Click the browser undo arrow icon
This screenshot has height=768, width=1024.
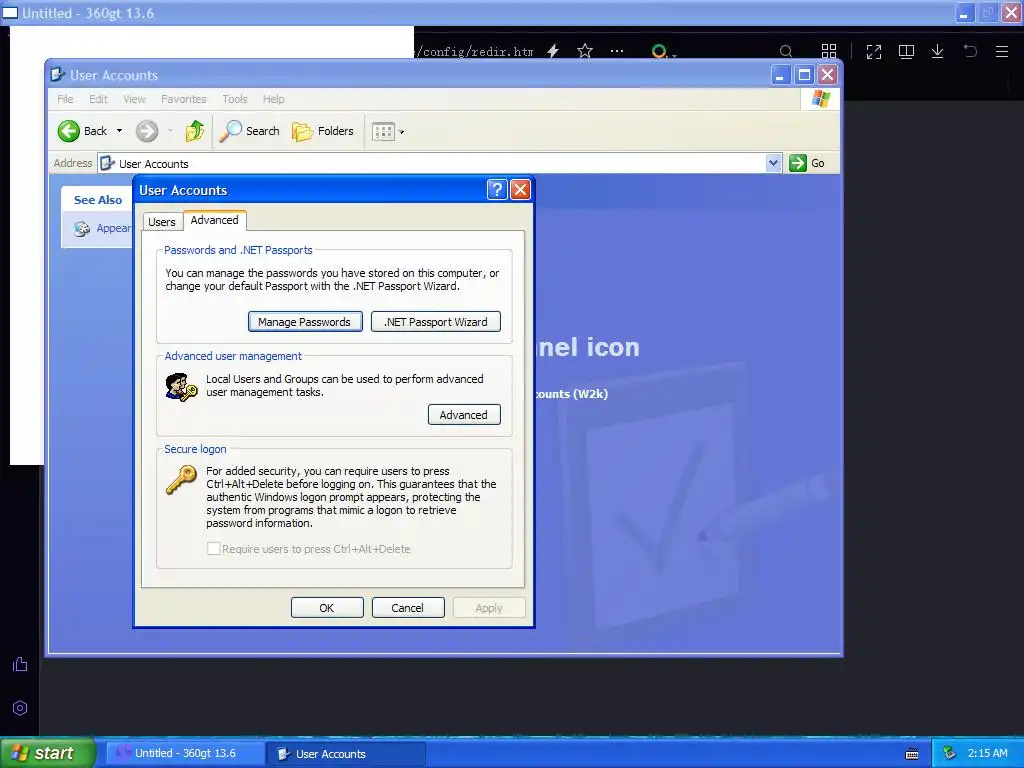pyautogui.click(x=970, y=51)
